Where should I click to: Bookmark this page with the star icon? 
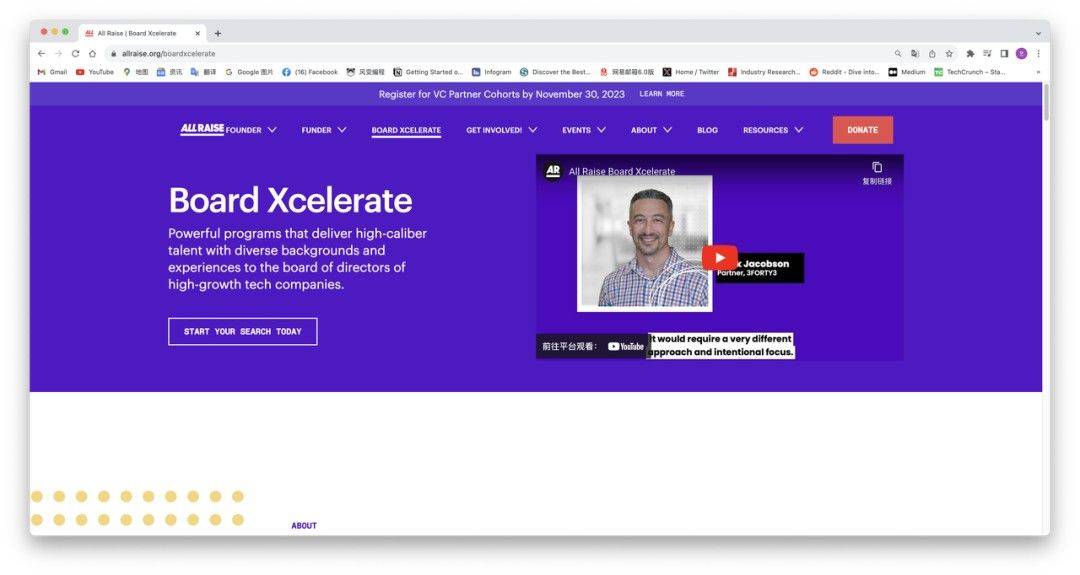pos(949,54)
